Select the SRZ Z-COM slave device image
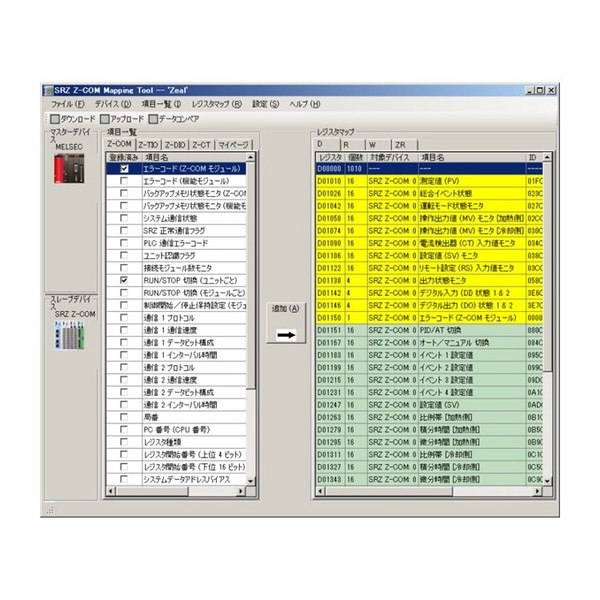600x600 pixels. pyautogui.click(x=69, y=335)
